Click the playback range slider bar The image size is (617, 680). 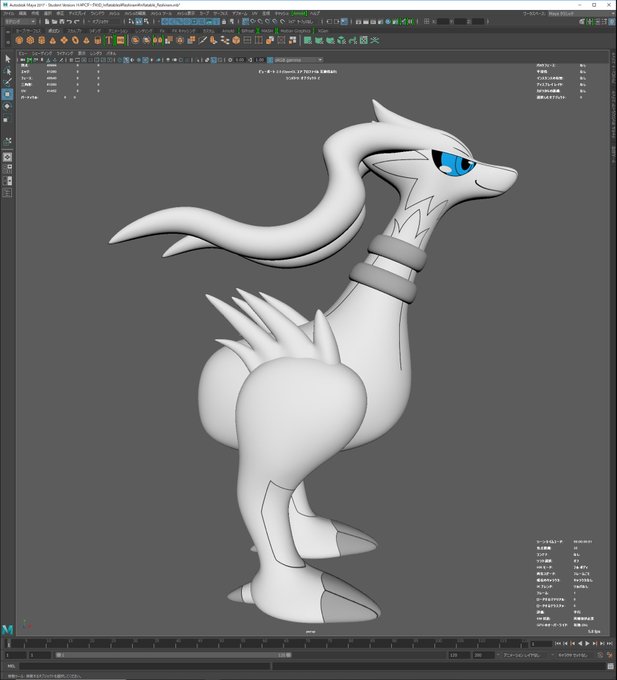[173, 655]
